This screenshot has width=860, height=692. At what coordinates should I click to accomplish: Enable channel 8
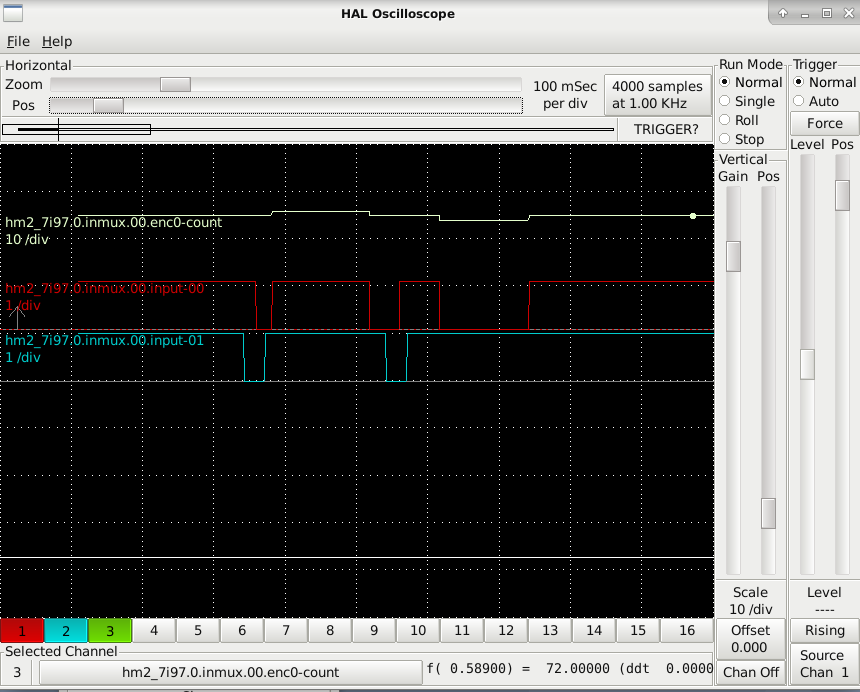330,631
